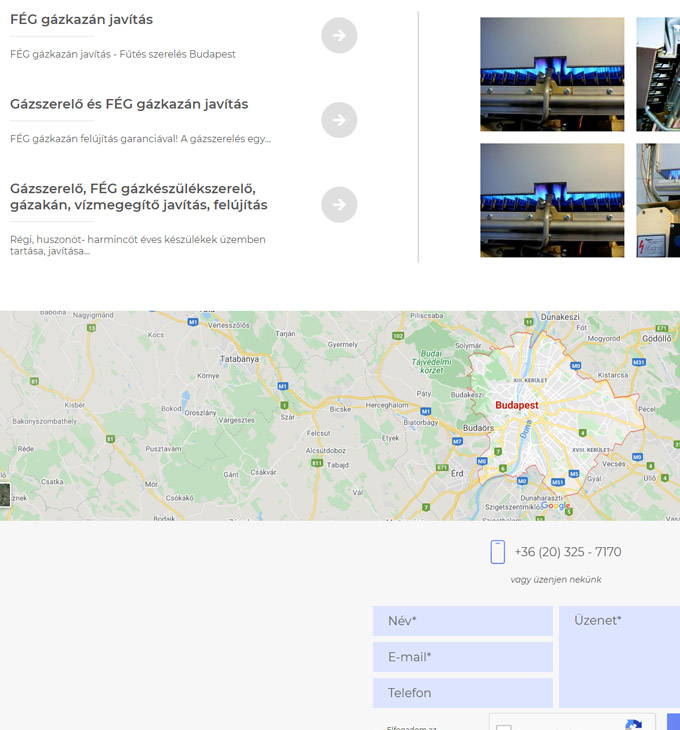The width and height of the screenshot is (680, 730).
Task: Click into the Telefon field
Action: point(463,693)
